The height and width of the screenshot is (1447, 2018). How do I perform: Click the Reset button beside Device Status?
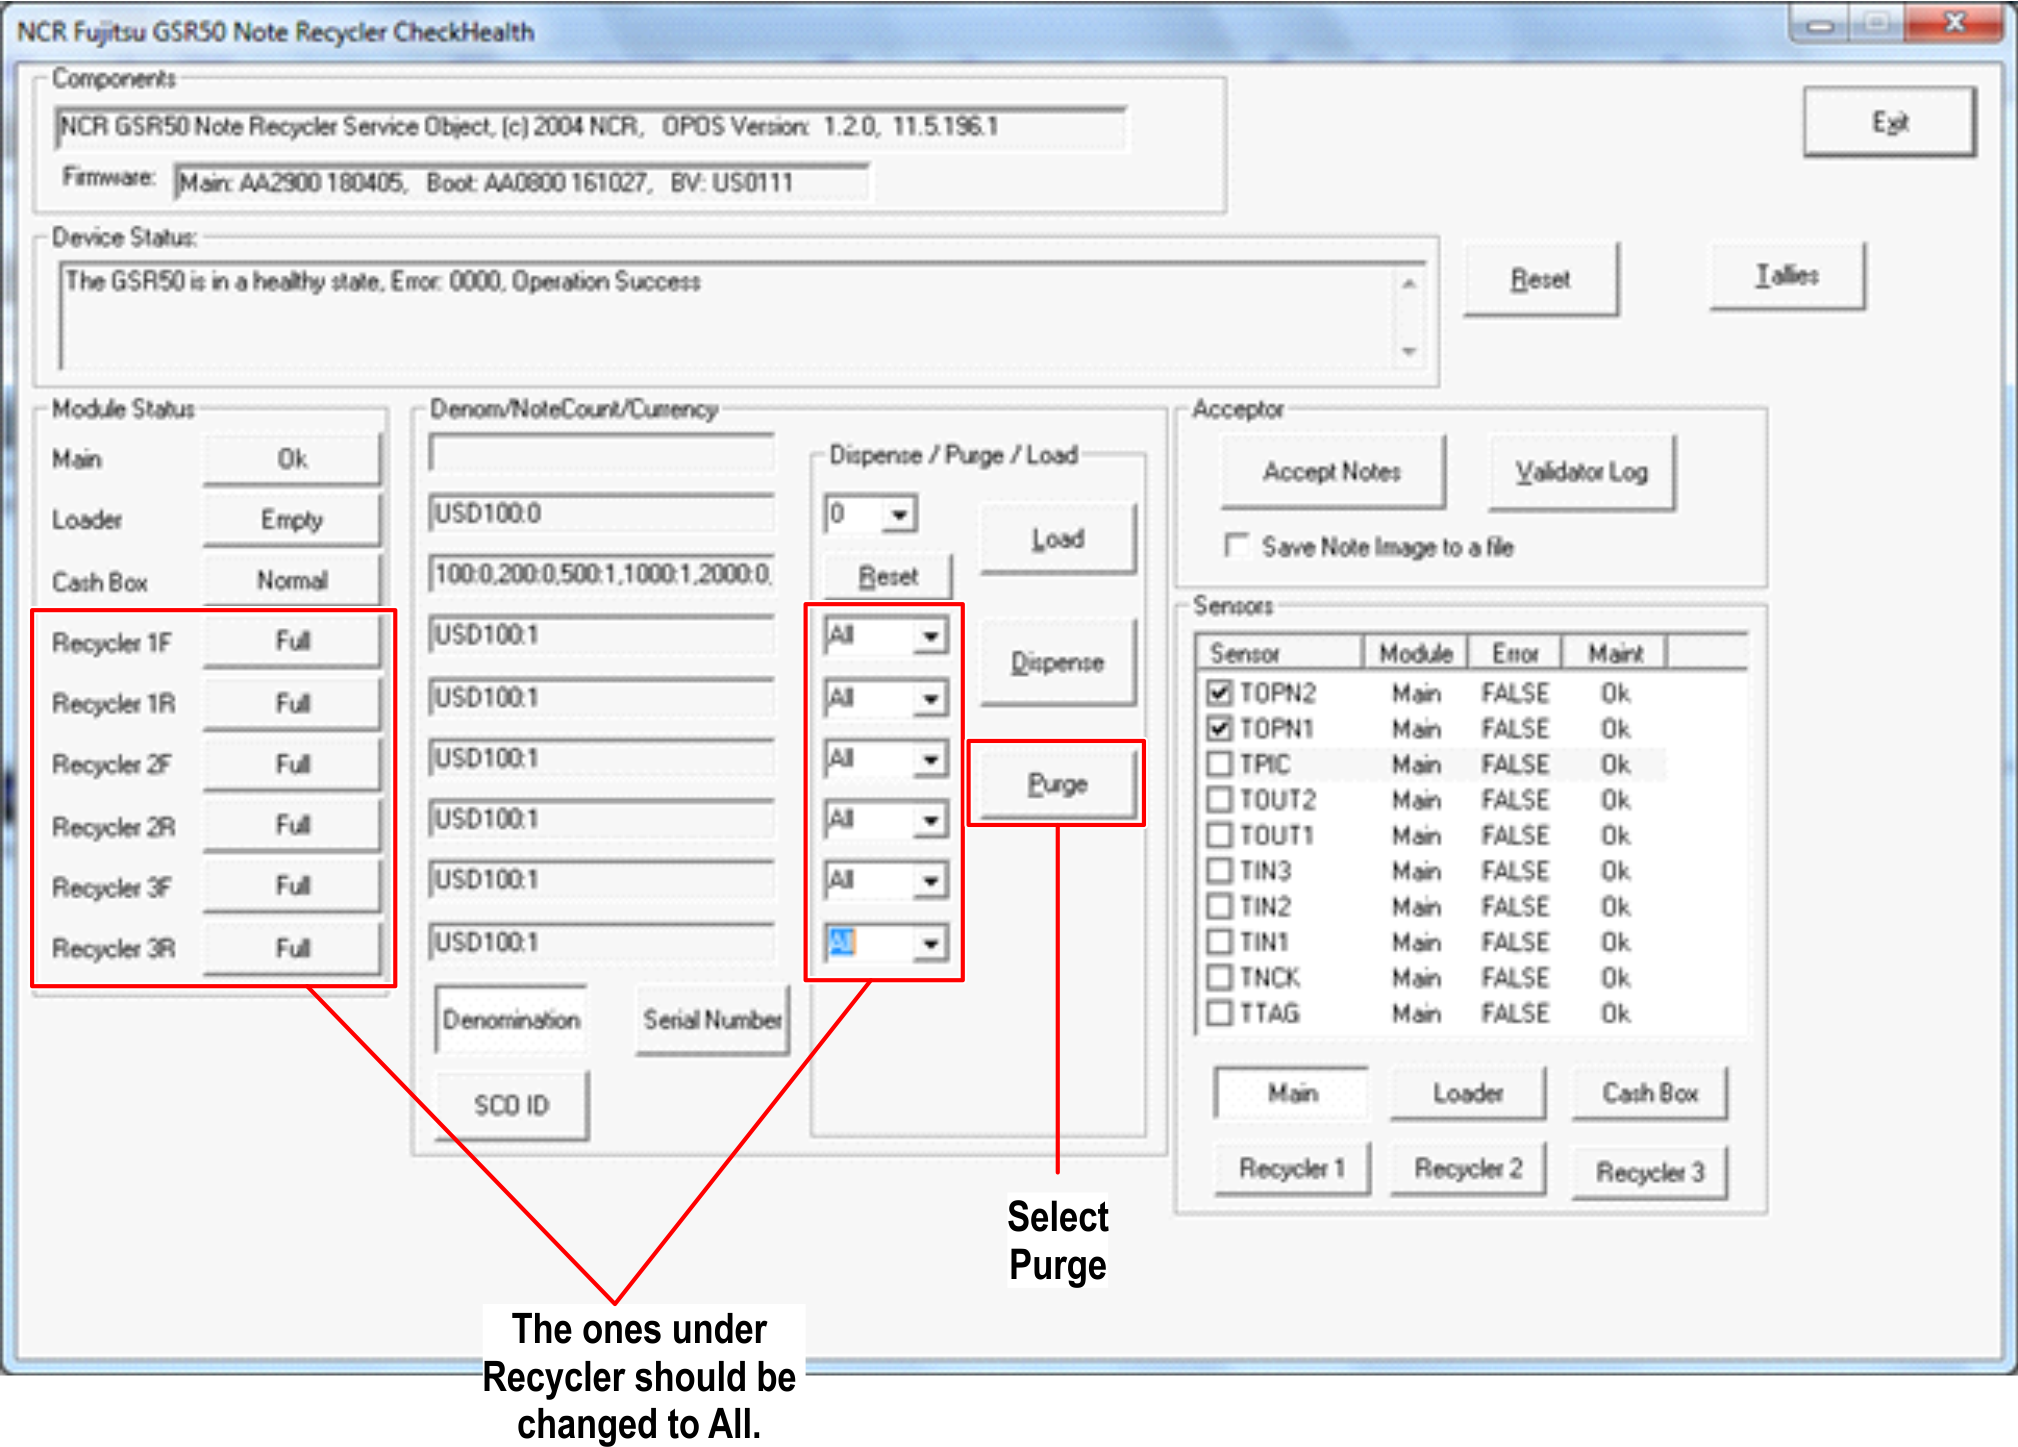[x=1540, y=279]
